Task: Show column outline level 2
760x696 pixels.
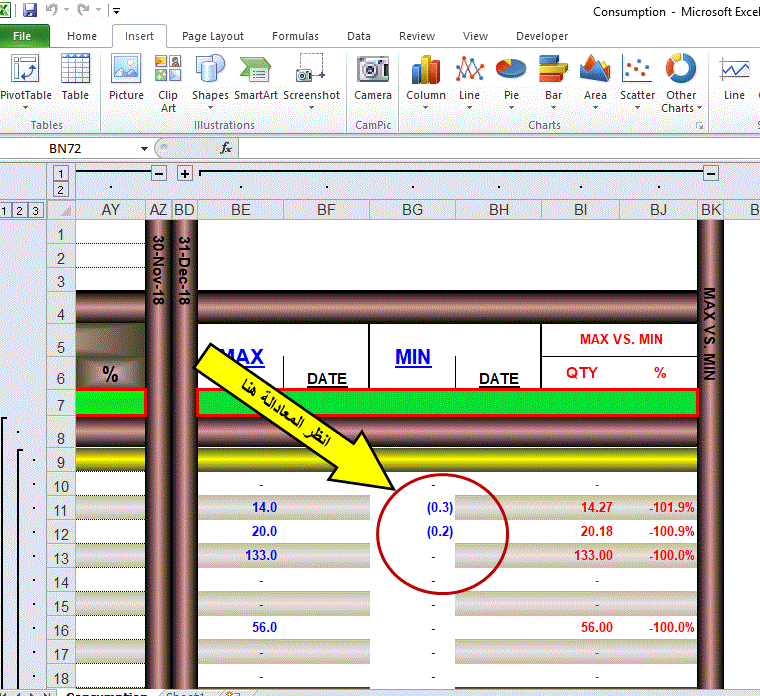Action: [61, 190]
